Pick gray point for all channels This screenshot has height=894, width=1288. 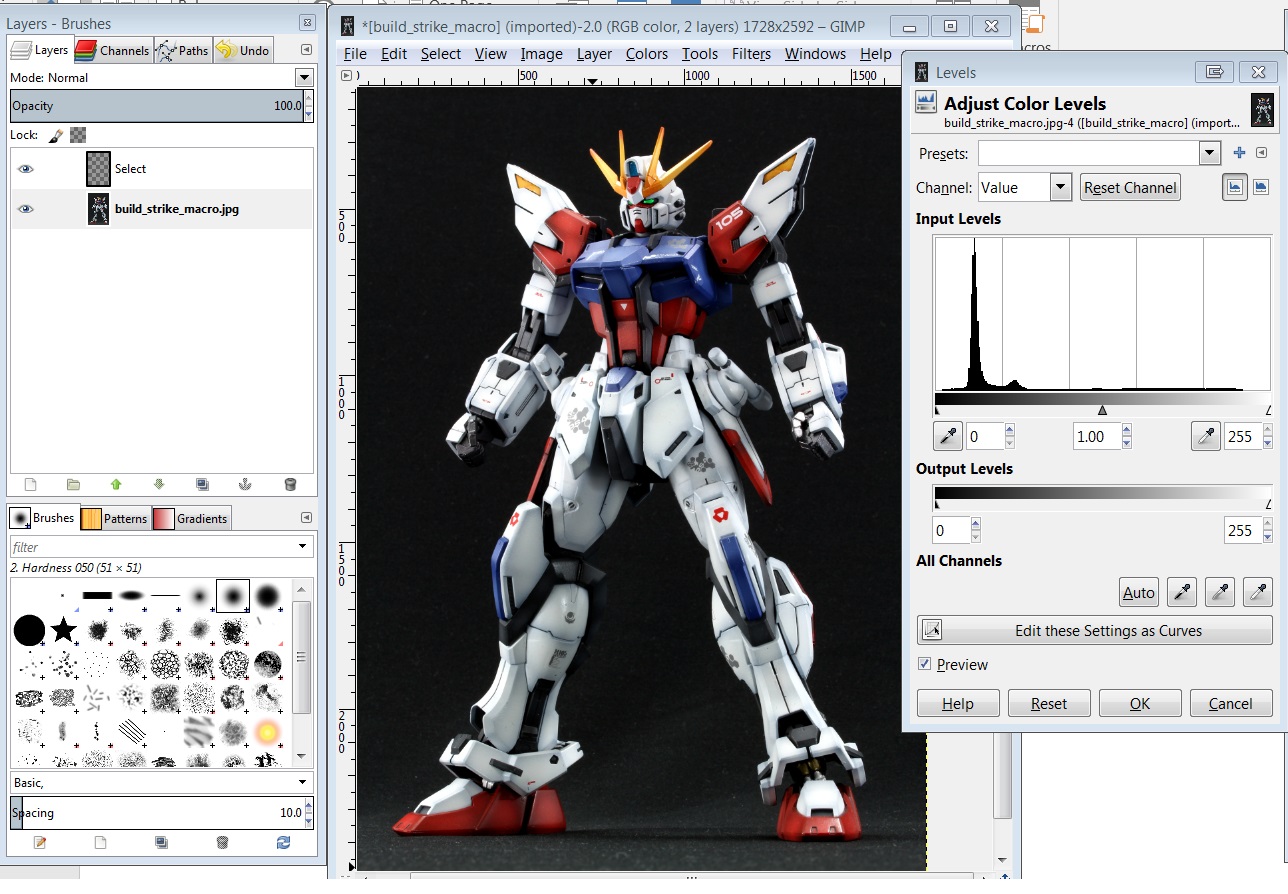click(x=1220, y=592)
